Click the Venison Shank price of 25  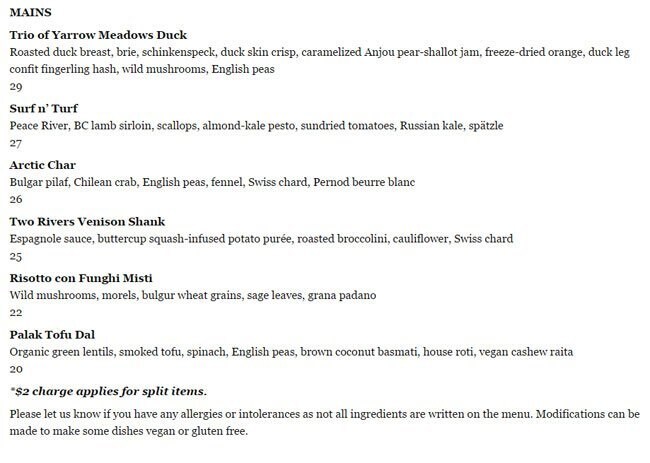(15, 258)
